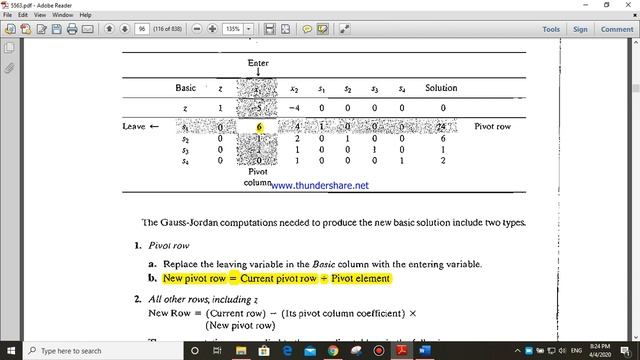Show attachments paperclip panel icon

[x=9, y=68]
